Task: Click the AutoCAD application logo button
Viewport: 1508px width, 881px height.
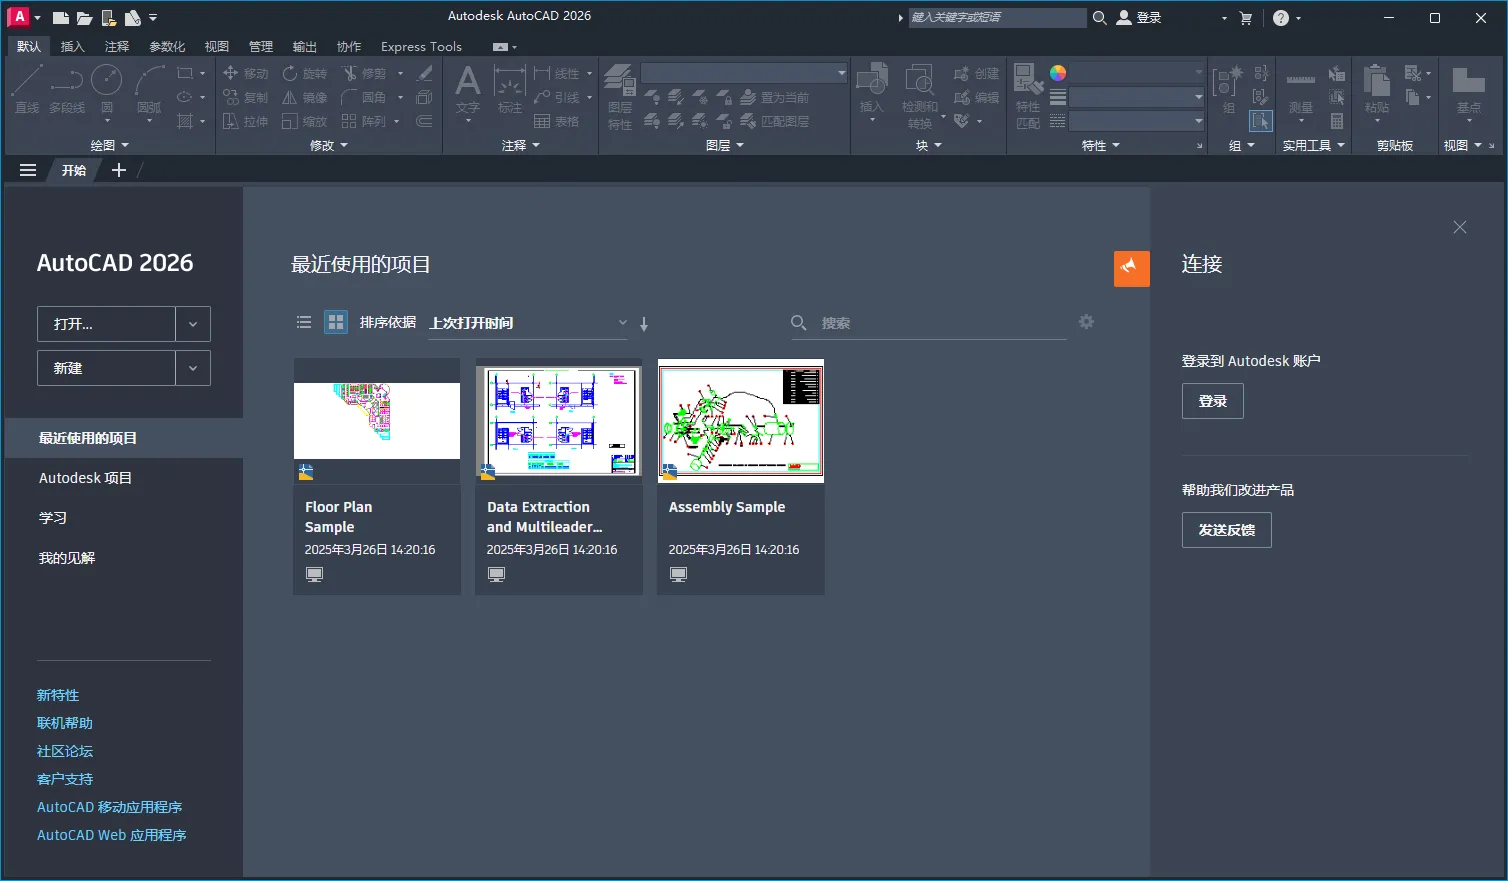Action: click(18, 17)
